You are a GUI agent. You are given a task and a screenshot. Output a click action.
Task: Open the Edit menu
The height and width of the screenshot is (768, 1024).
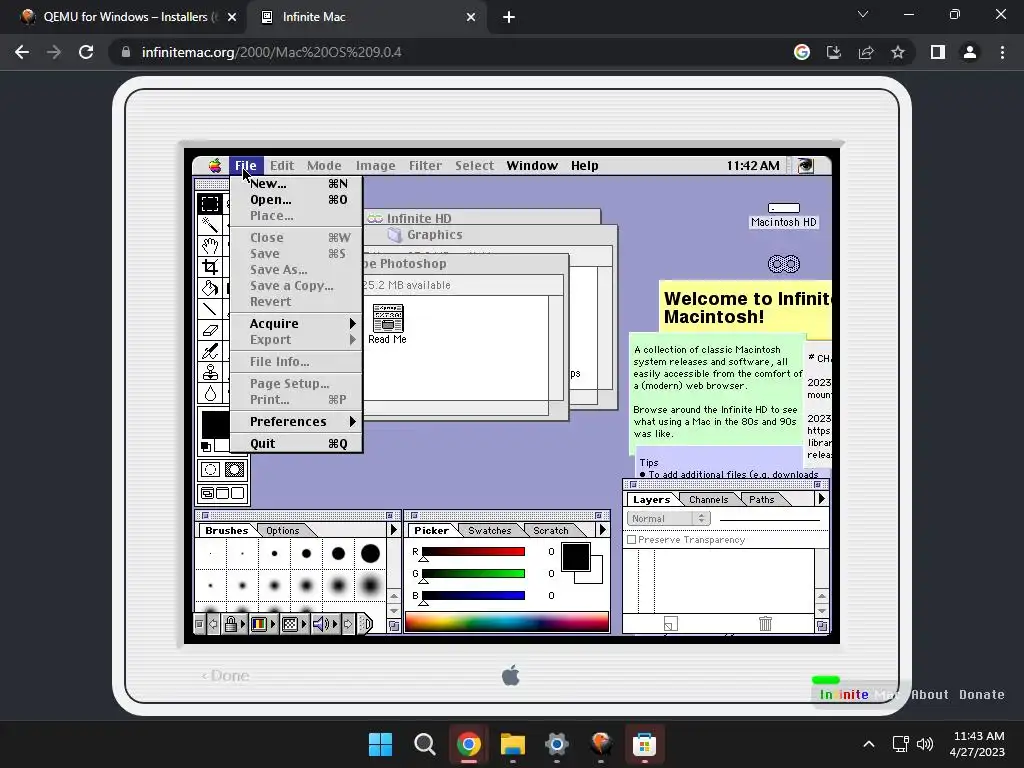click(x=282, y=166)
